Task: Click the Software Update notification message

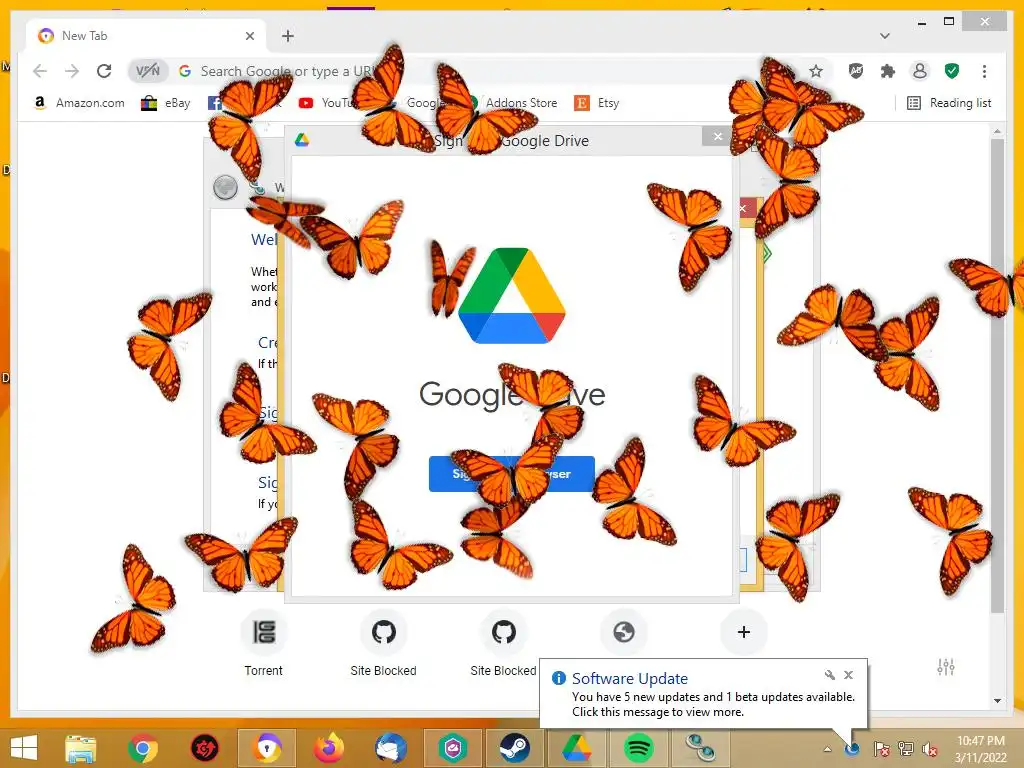Action: [713, 705]
